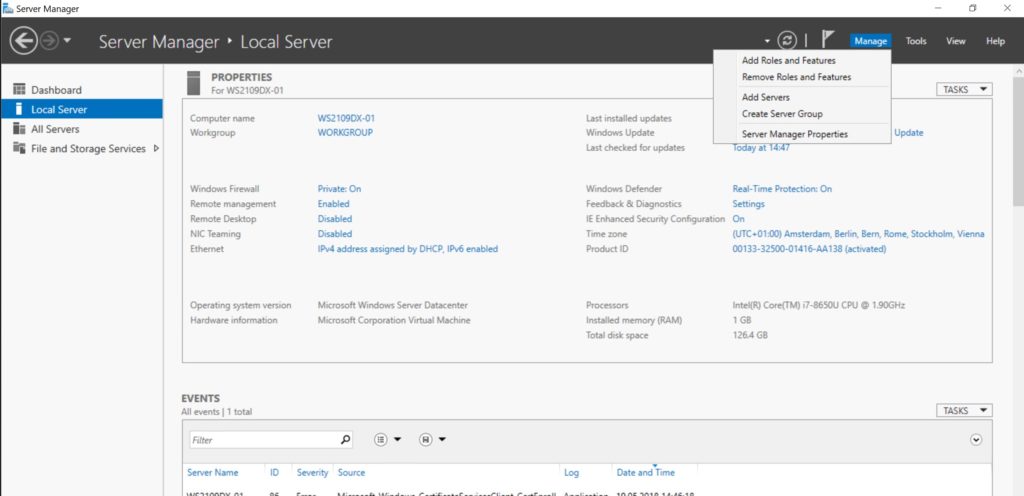1024x496 pixels.
Task: Click WORKGROUP link
Action: pyautogui.click(x=345, y=132)
